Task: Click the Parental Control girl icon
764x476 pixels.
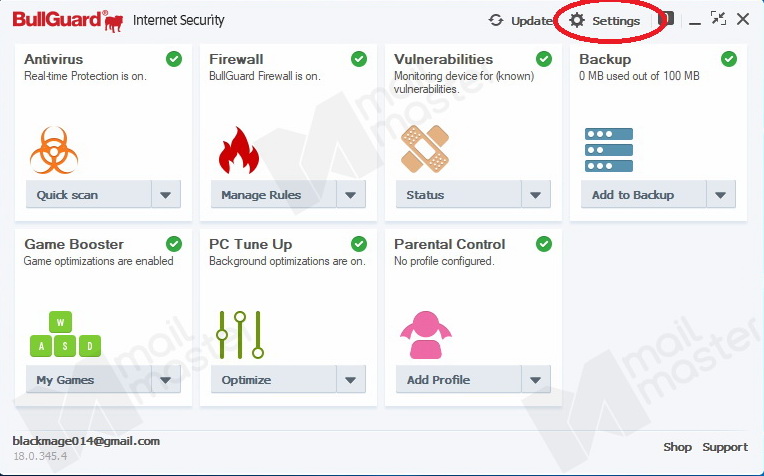Action: (x=426, y=335)
